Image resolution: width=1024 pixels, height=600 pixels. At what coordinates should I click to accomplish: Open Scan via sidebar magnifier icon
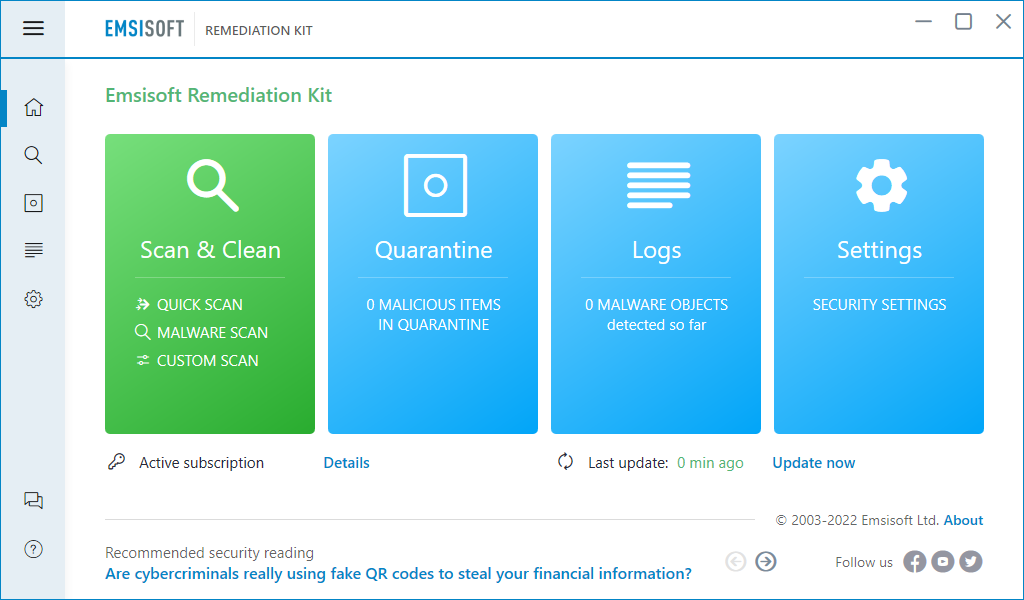point(33,155)
